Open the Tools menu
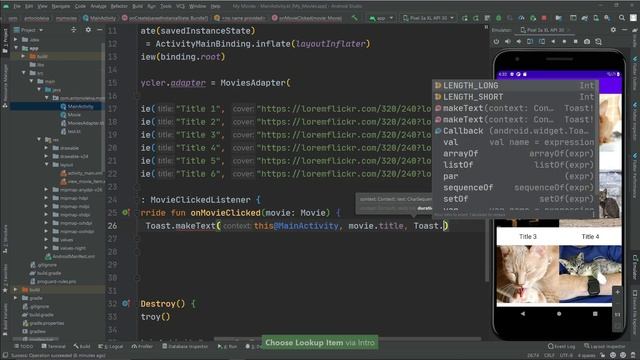The width and height of the screenshot is (640, 360). click(x=166, y=6)
